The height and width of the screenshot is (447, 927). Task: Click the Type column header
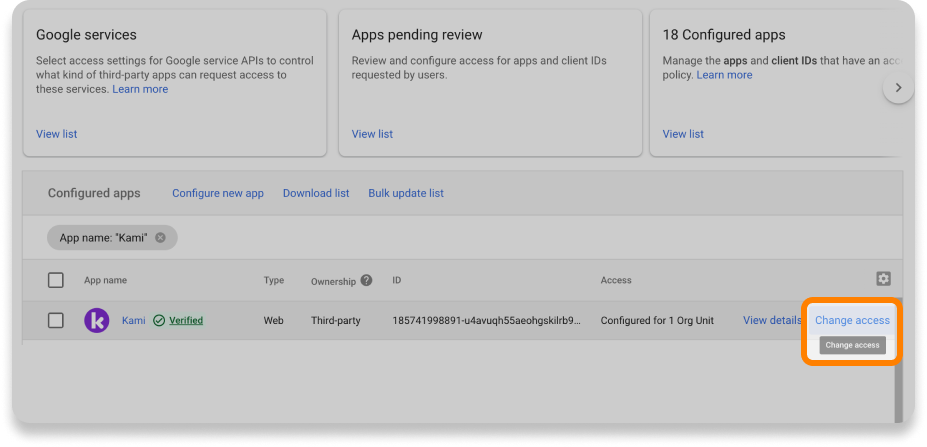(x=274, y=280)
